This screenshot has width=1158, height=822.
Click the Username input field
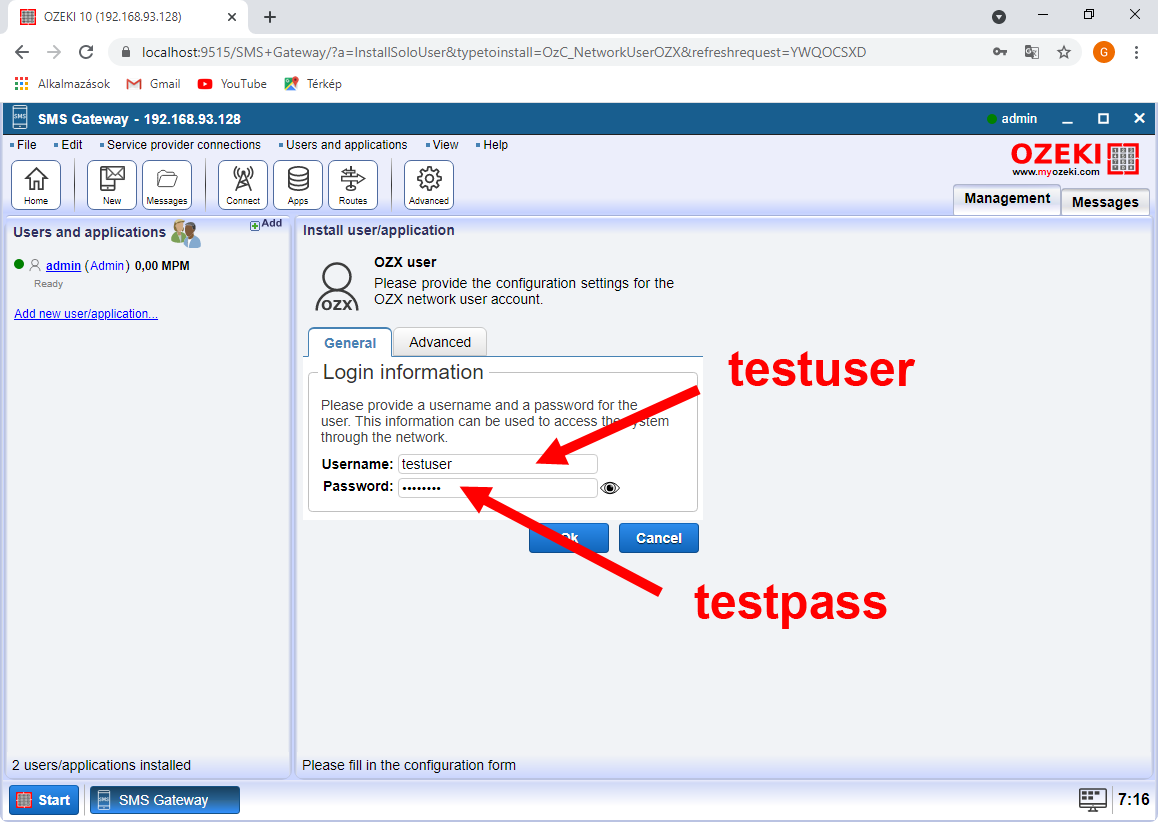tap(498, 464)
